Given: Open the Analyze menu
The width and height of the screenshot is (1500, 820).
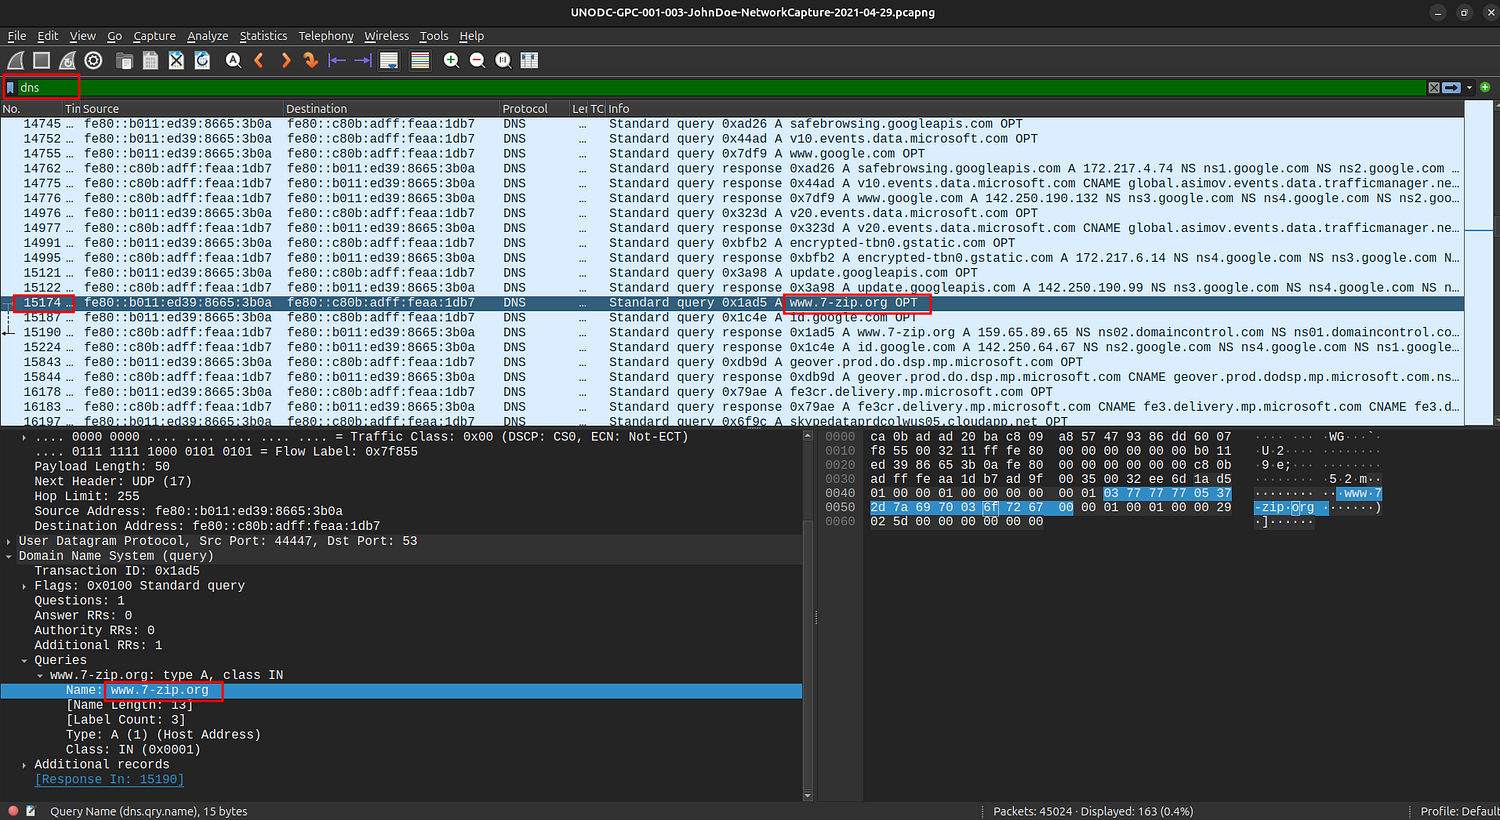Looking at the screenshot, I should tap(208, 36).
